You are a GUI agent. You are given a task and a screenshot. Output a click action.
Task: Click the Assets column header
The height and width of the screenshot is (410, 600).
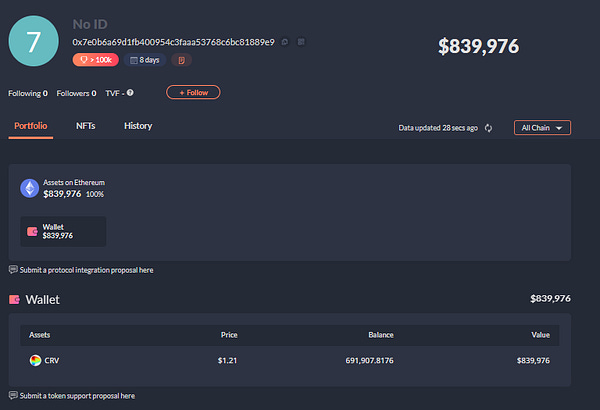[x=40, y=335]
